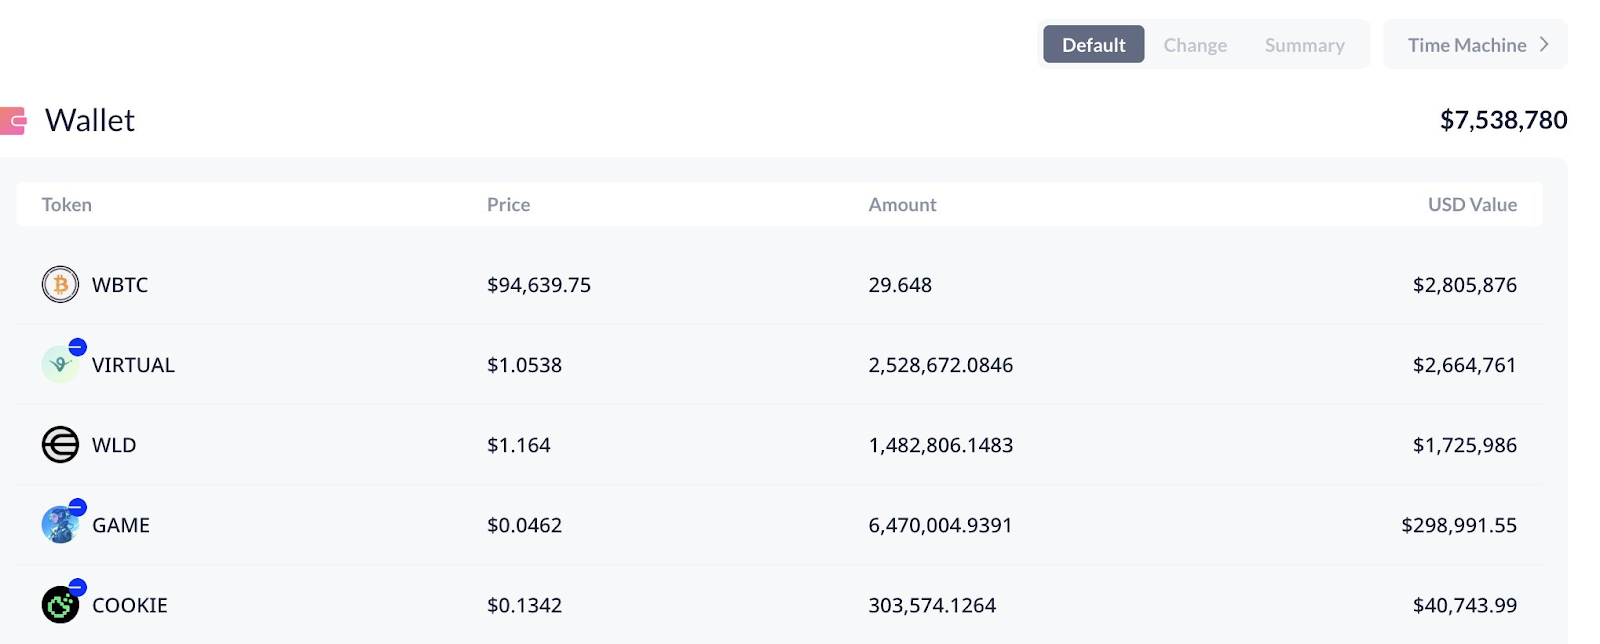Switch to the Default view
The width and height of the screenshot is (1600, 644).
[x=1093, y=45]
